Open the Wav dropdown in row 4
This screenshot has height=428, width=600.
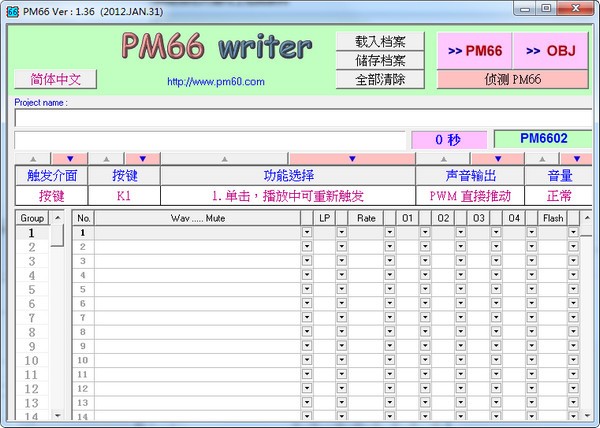(307, 275)
